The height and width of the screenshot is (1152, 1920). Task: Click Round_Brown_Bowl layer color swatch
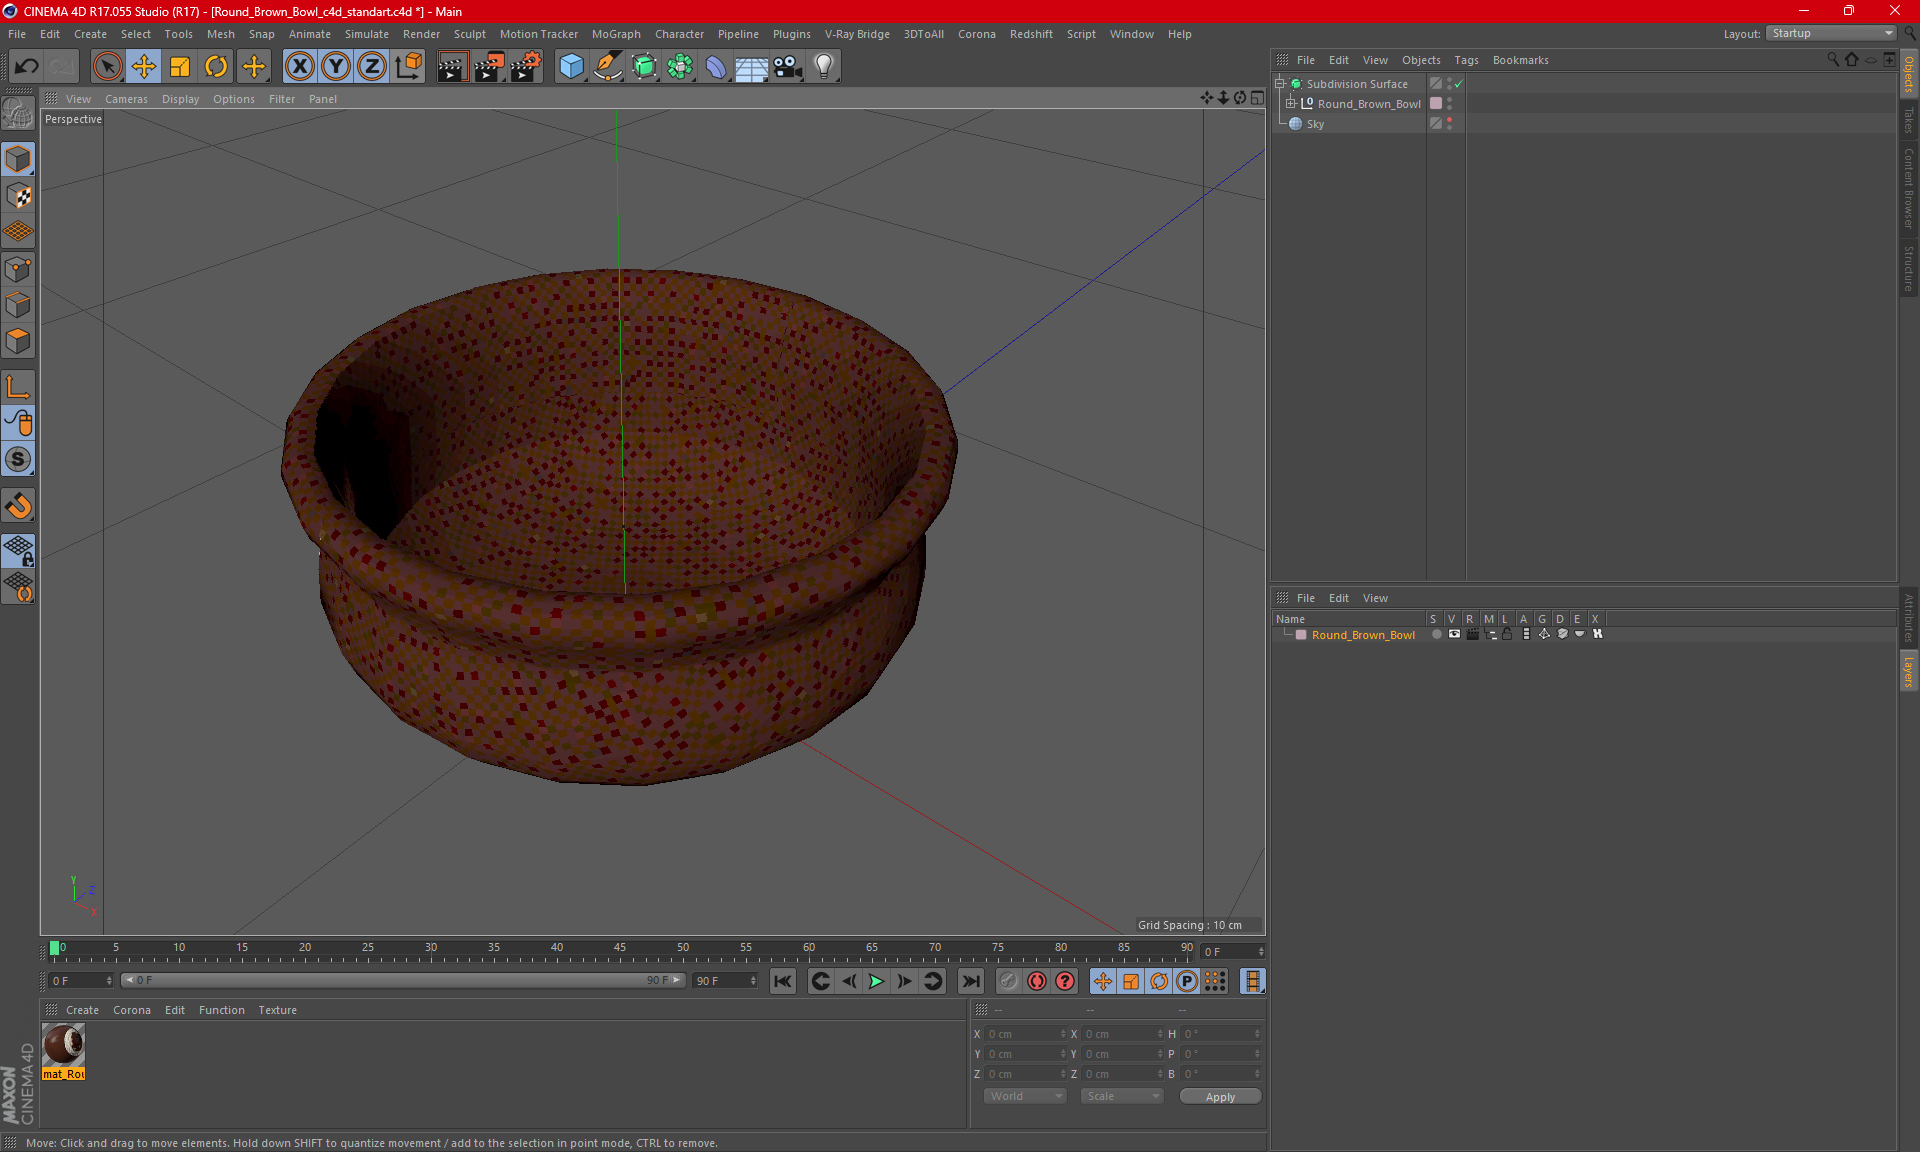pos(1301,635)
